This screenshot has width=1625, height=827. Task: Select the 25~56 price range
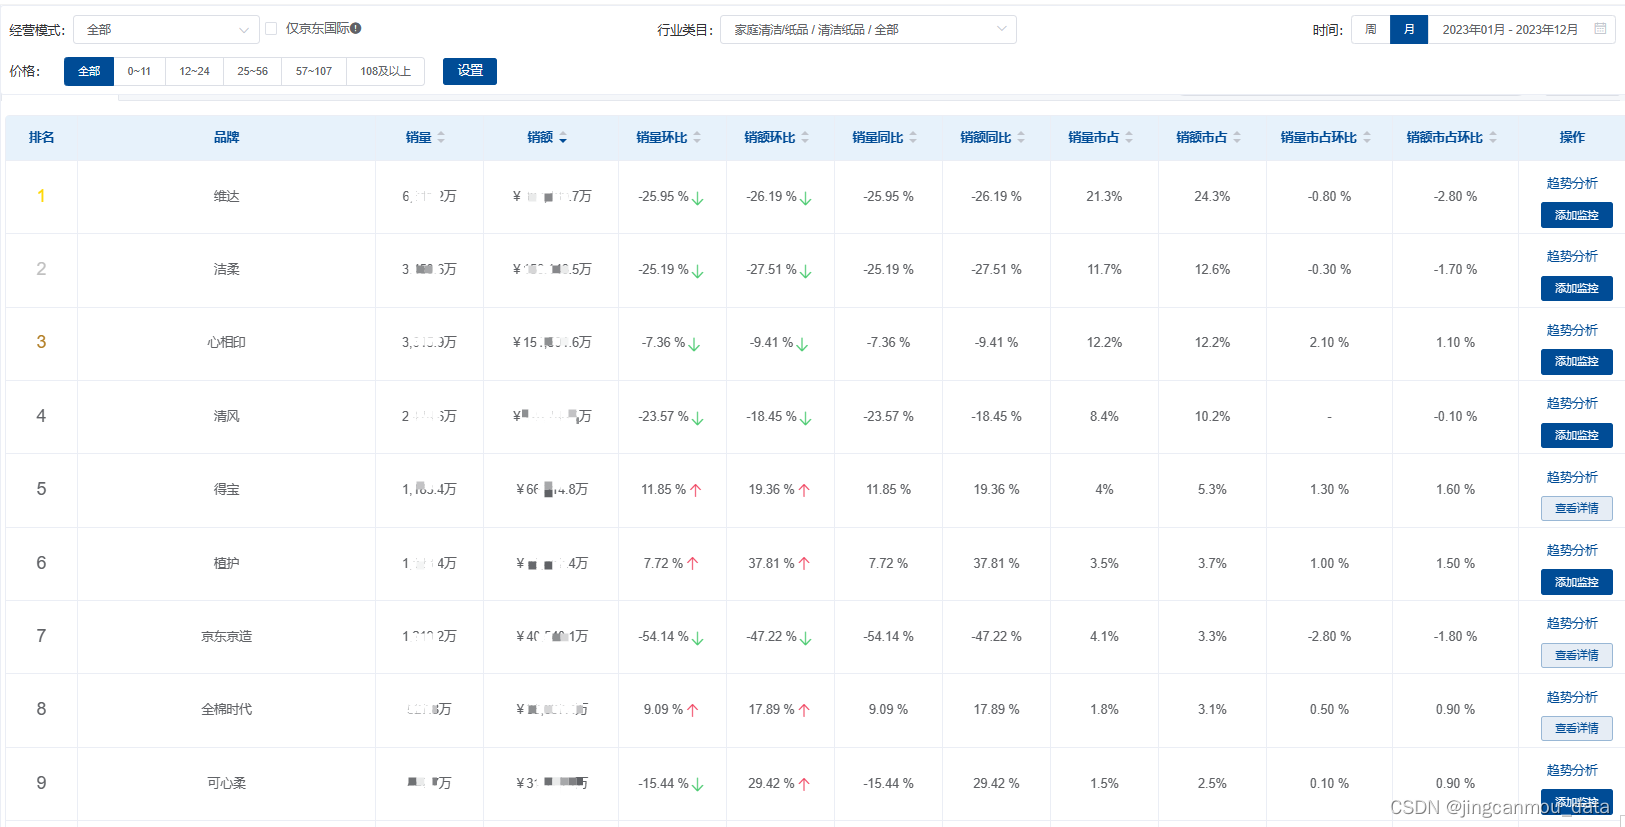click(252, 71)
